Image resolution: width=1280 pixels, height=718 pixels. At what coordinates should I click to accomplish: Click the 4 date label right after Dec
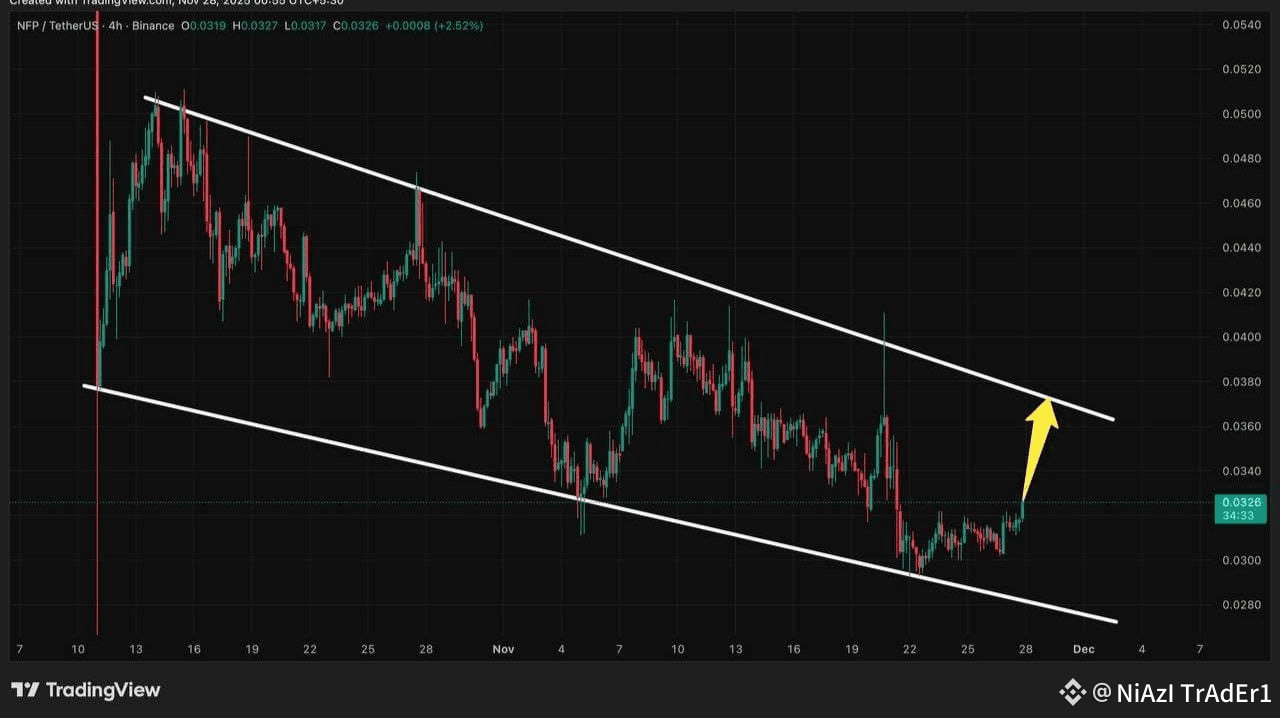point(1141,649)
